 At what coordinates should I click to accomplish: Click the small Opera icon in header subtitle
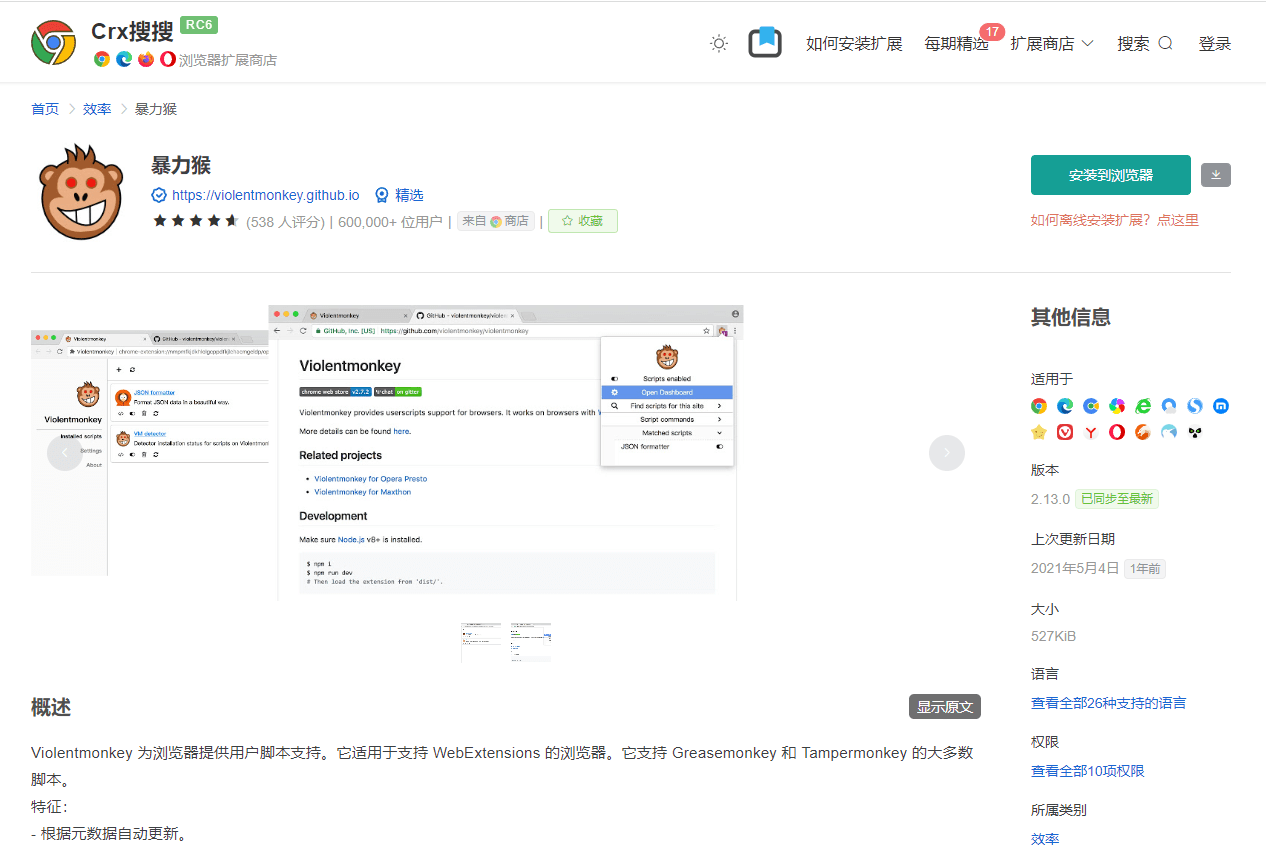click(168, 59)
